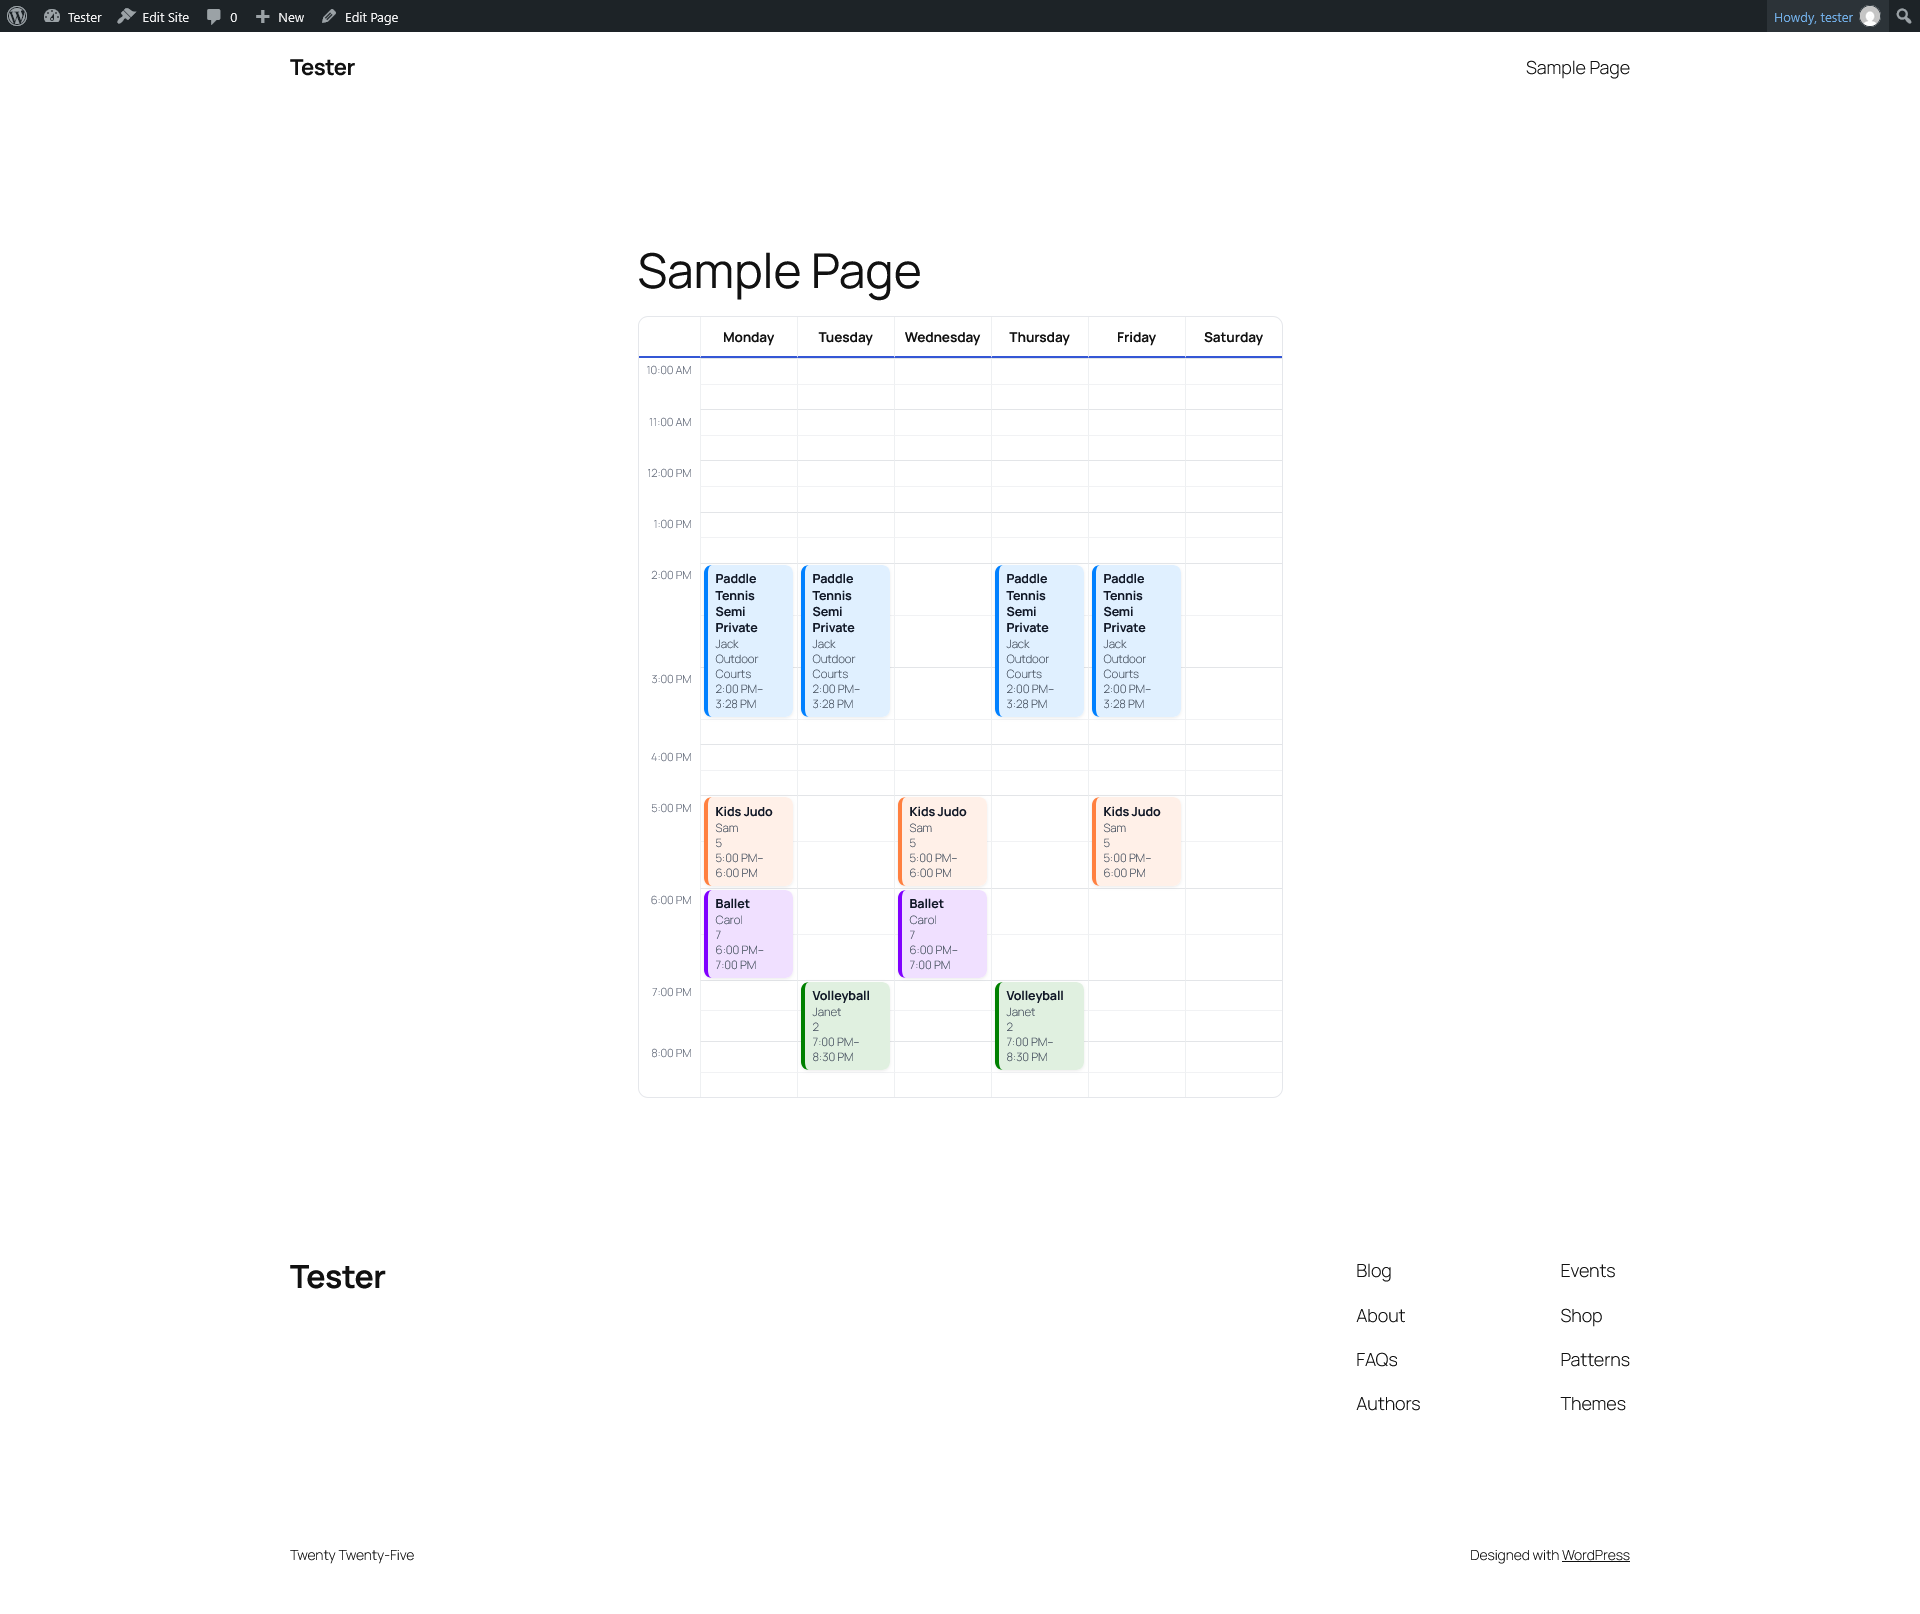Open the WordPress logo menu
The image size is (1920, 1614).
pos(17,16)
